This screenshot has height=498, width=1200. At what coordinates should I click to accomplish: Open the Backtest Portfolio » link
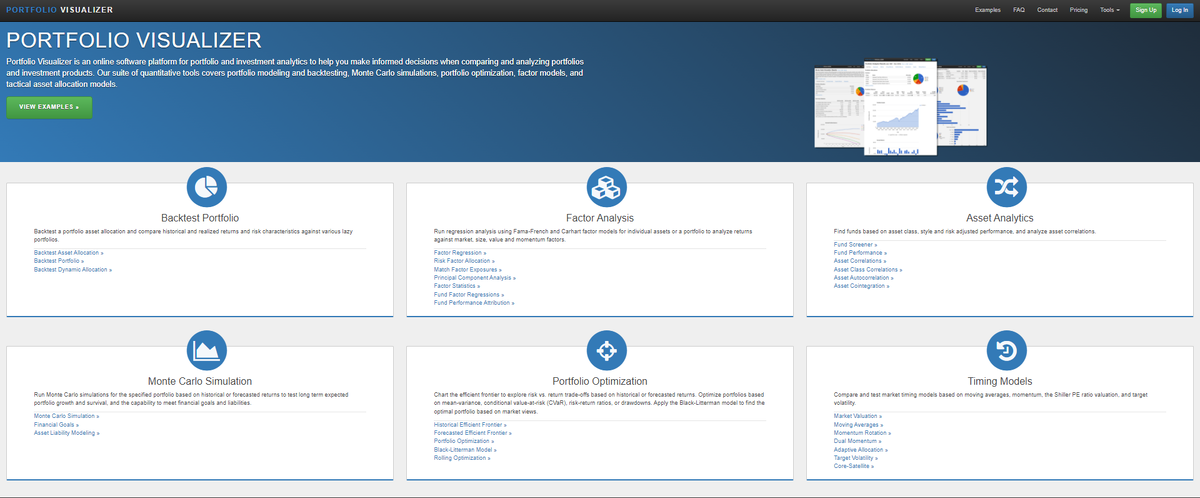[x=60, y=261]
